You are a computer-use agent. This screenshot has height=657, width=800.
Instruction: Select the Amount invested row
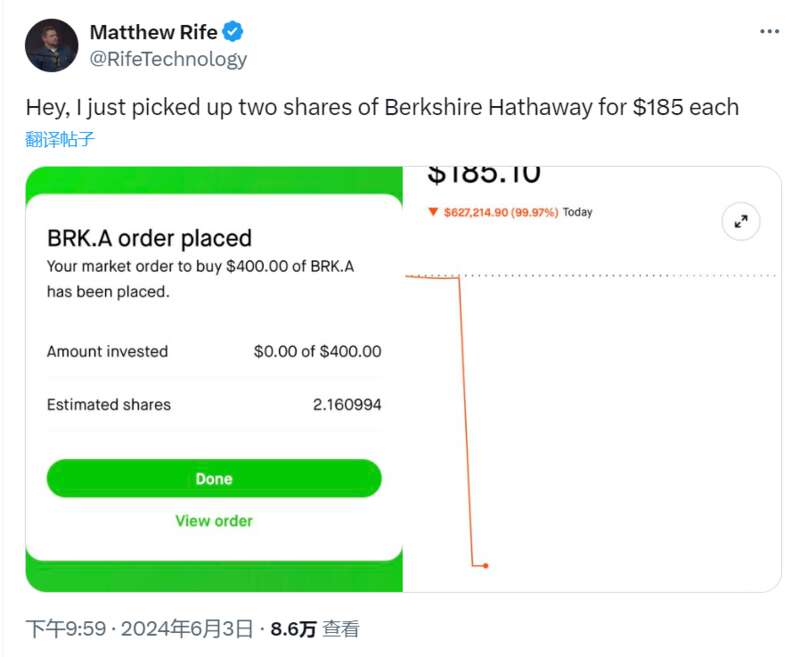[x=214, y=351]
